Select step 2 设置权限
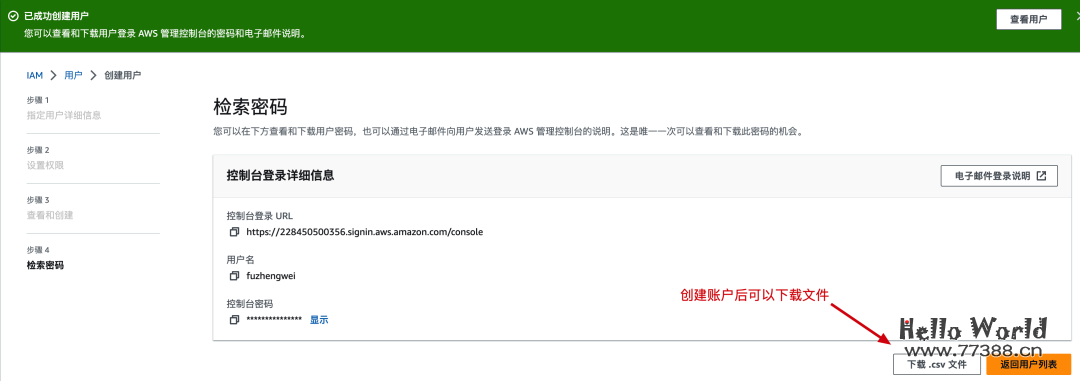The width and height of the screenshot is (1080, 381). tap(45, 165)
